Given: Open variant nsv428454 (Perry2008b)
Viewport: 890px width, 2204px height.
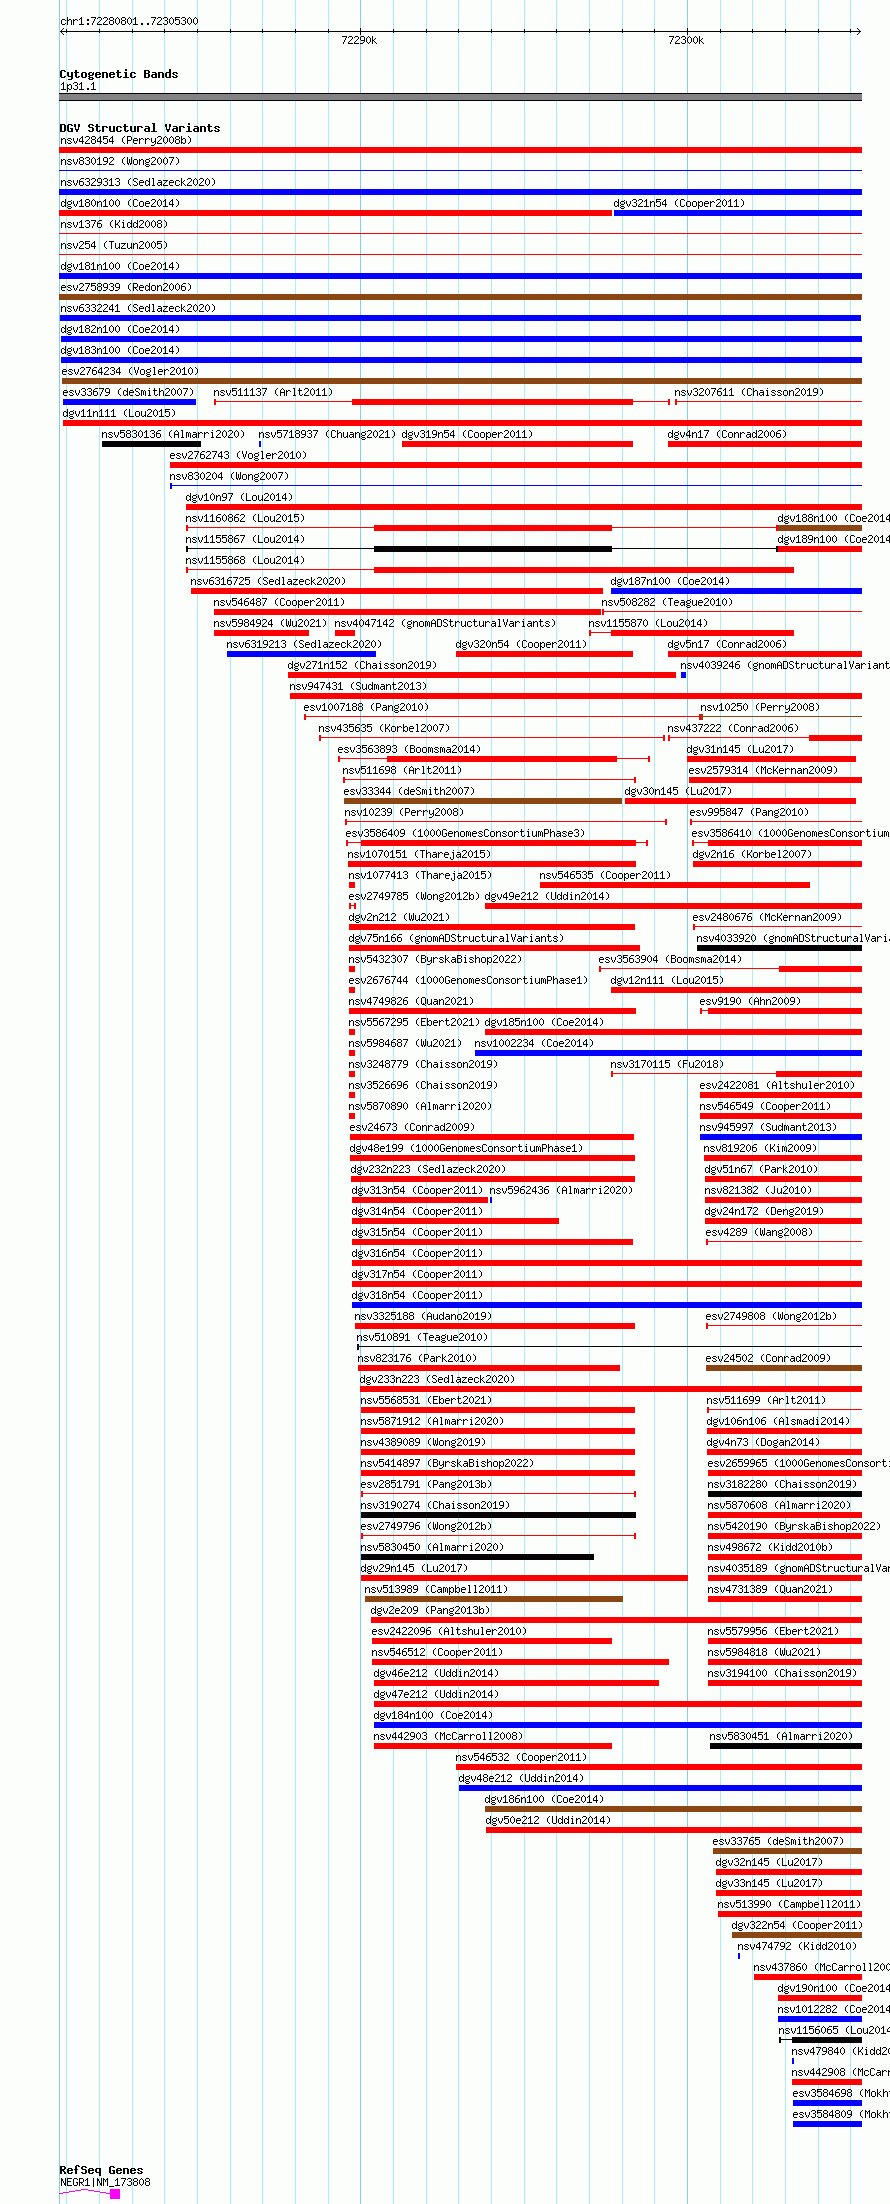Looking at the screenshot, I should (x=126, y=141).
